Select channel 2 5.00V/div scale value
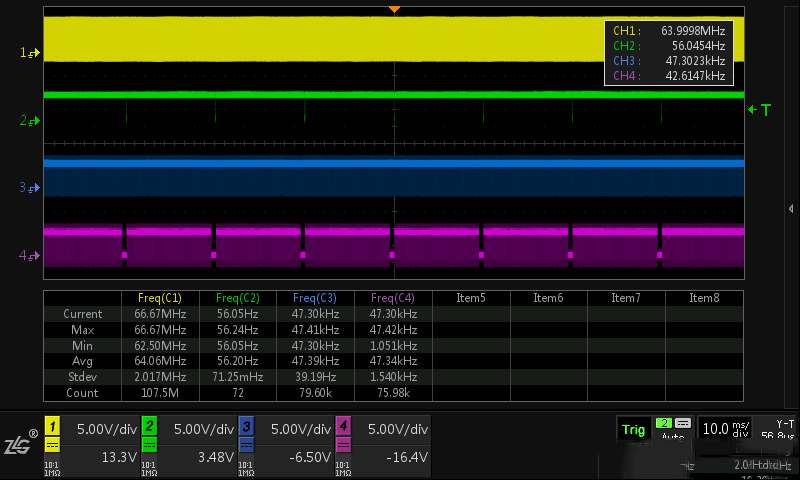The height and width of the screenshot is (480, 800). (204, 430)
